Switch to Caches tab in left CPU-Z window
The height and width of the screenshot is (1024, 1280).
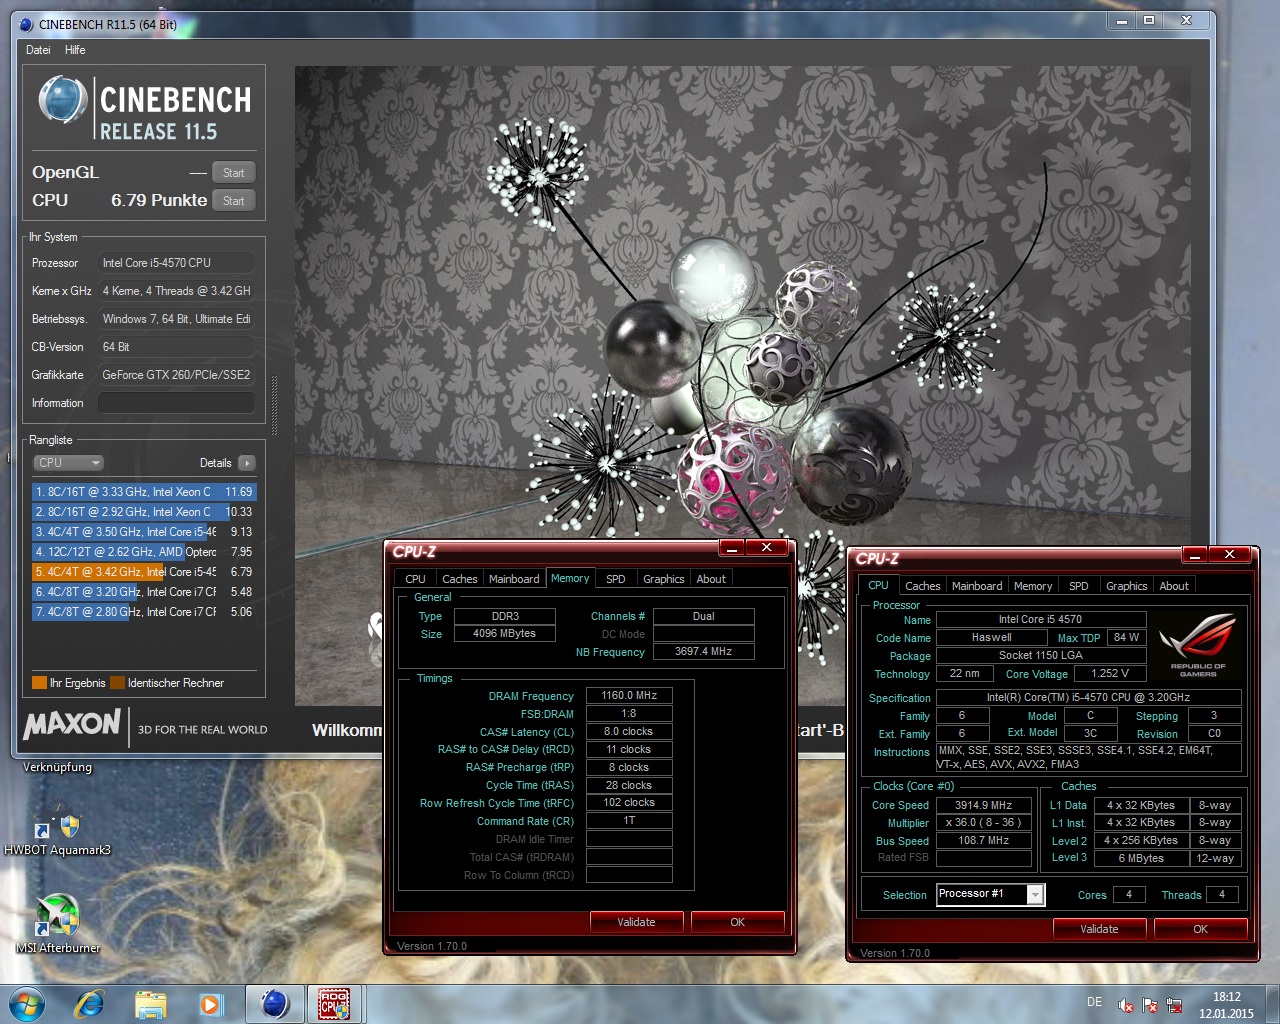tap(459, 579)
